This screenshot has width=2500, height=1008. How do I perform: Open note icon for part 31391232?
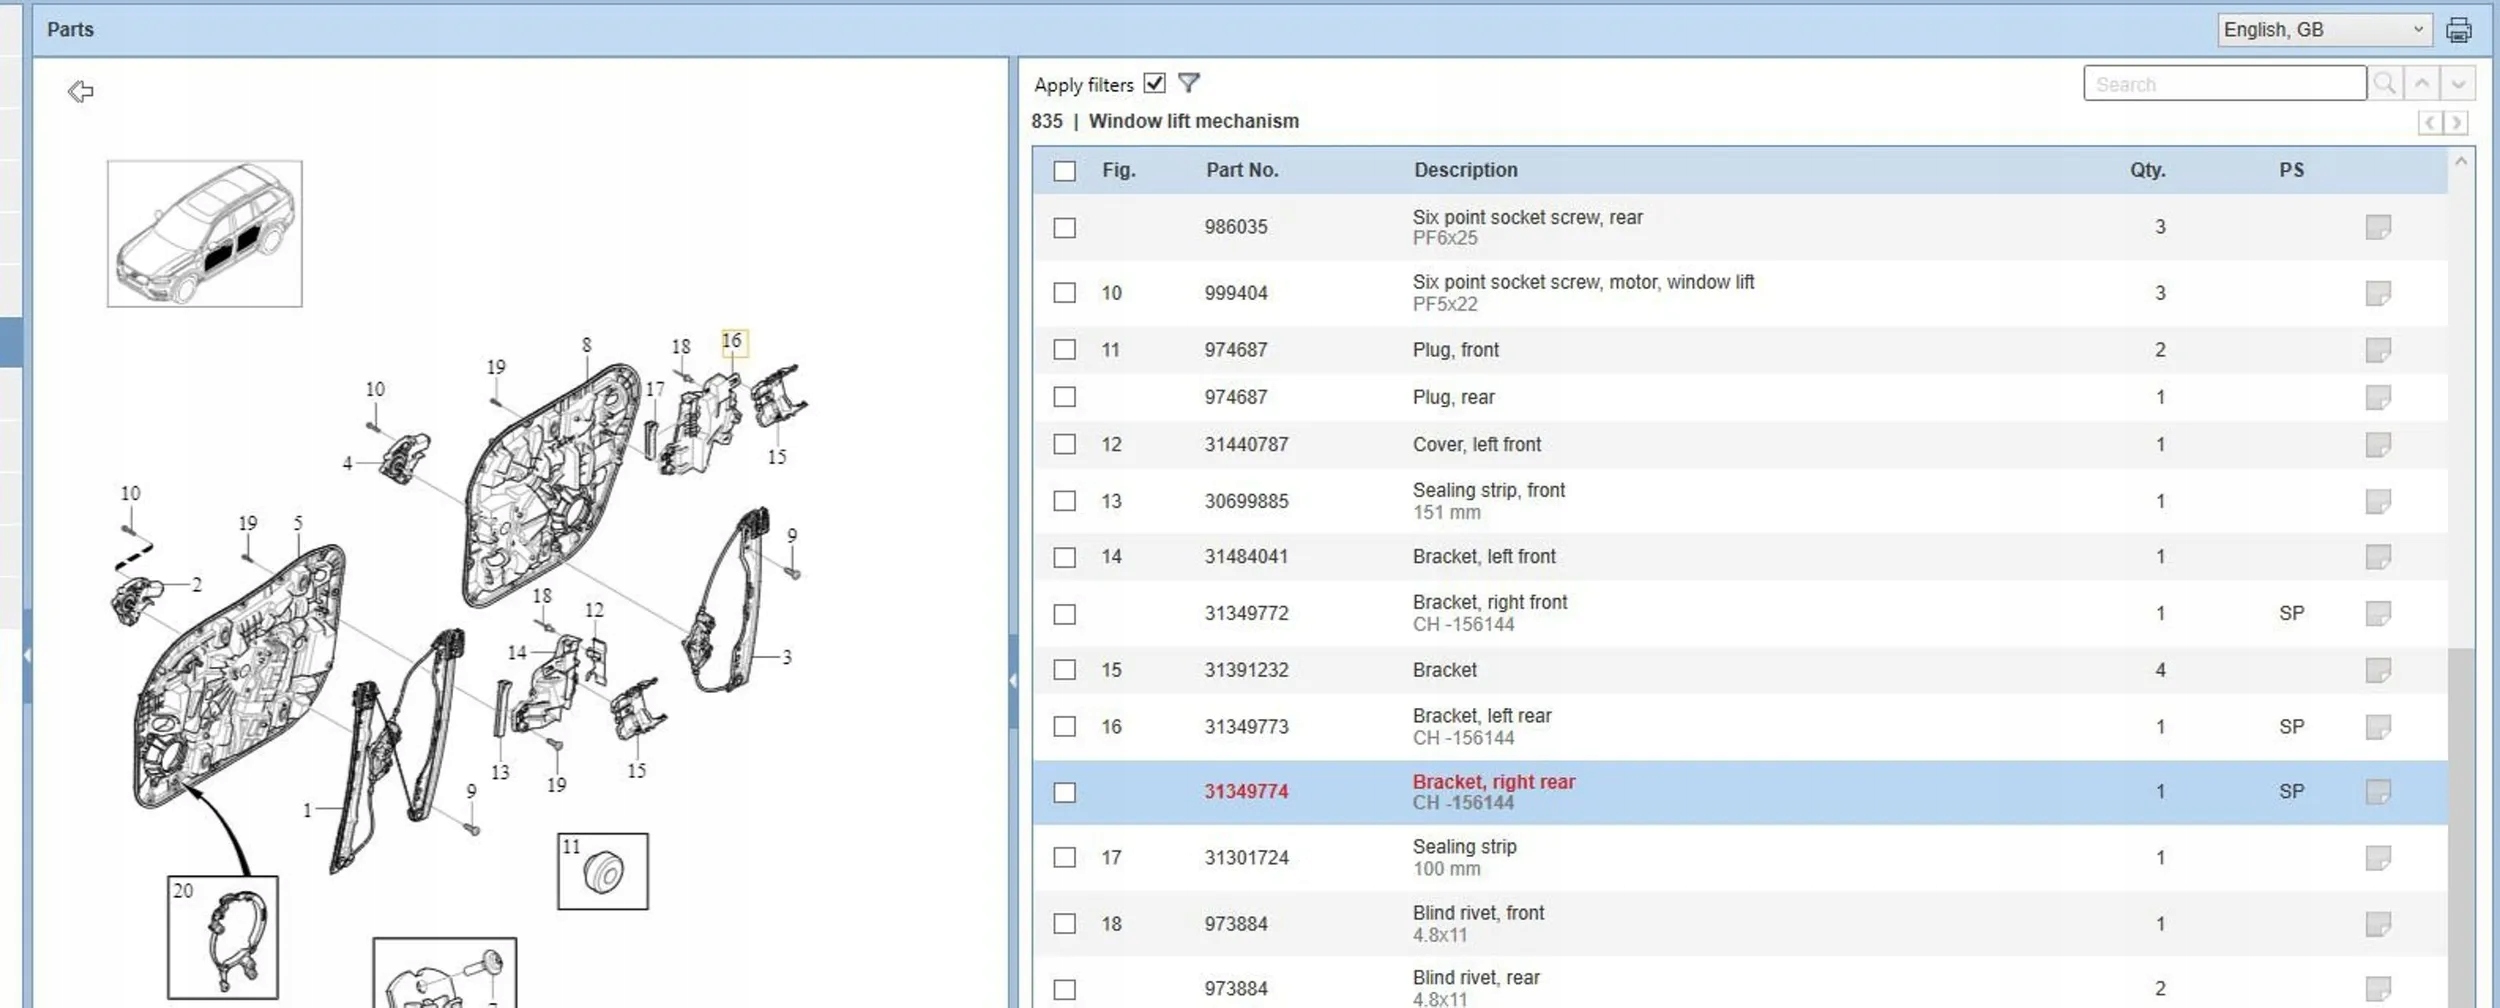pos(2378,670)
